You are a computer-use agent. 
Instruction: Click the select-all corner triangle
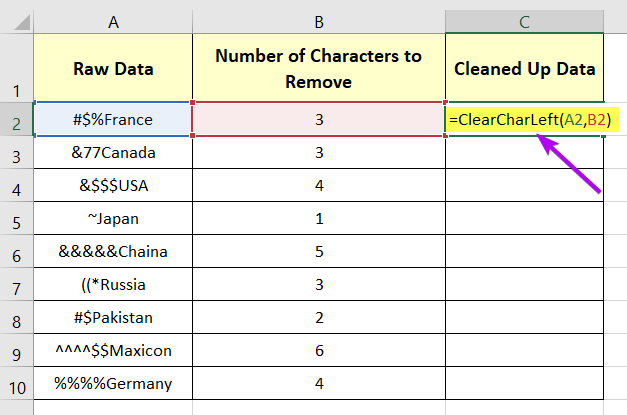tap(22, 22)
